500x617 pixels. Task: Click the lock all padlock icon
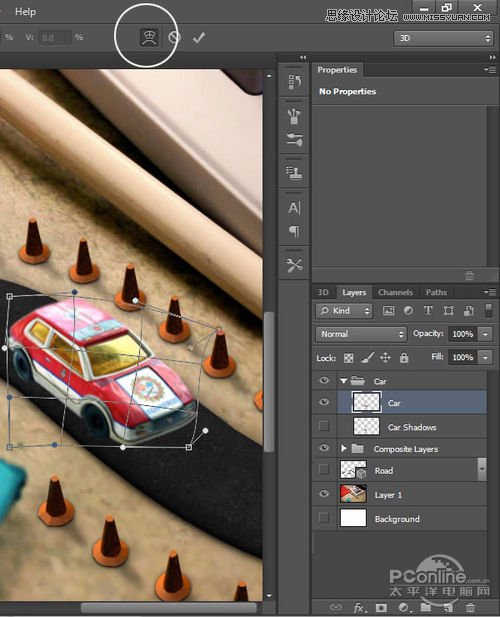pyautogui.click(x=404, y=358)
